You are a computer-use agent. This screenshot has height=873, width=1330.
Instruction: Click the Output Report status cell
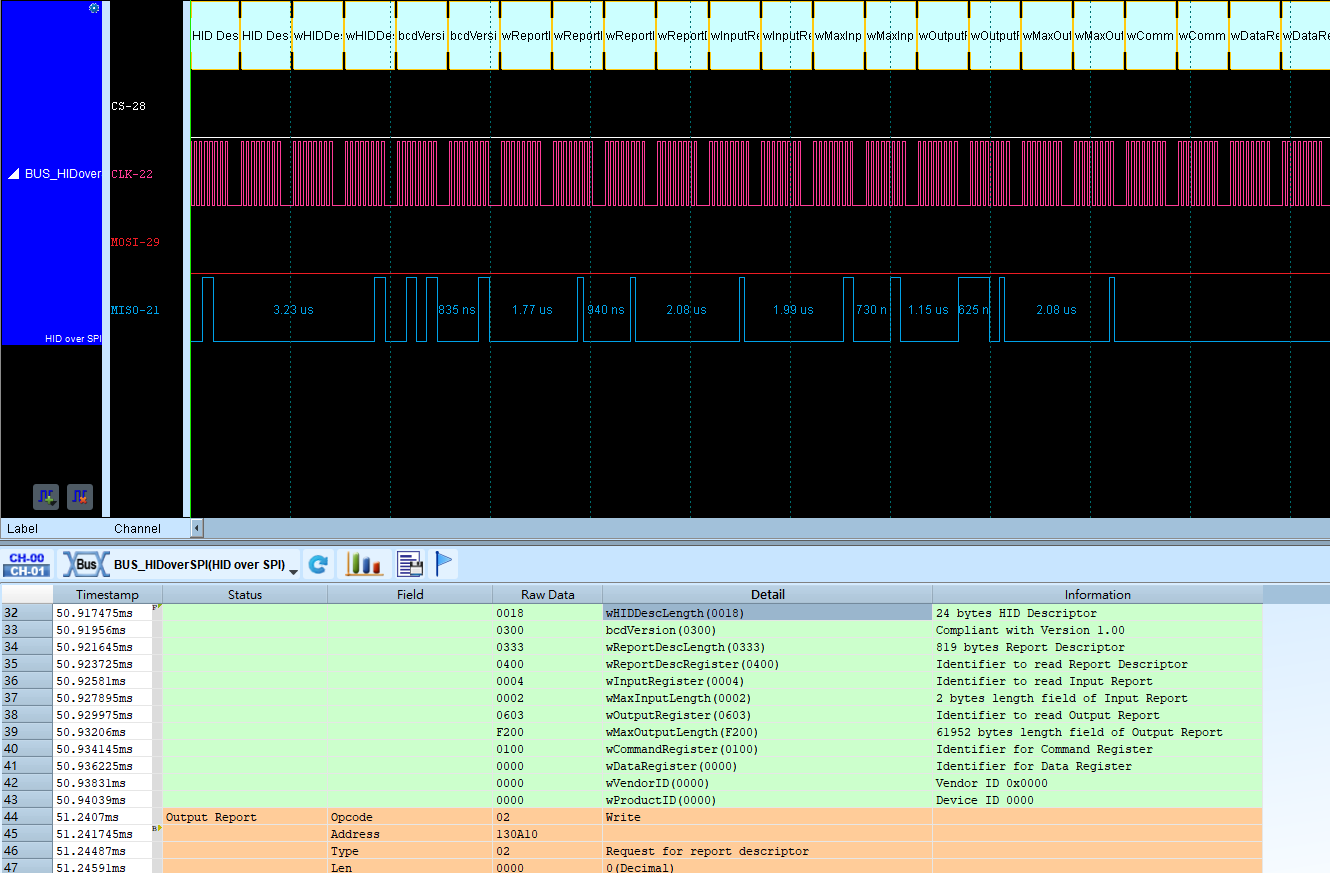pyautogui.click(x=245, y=817)
